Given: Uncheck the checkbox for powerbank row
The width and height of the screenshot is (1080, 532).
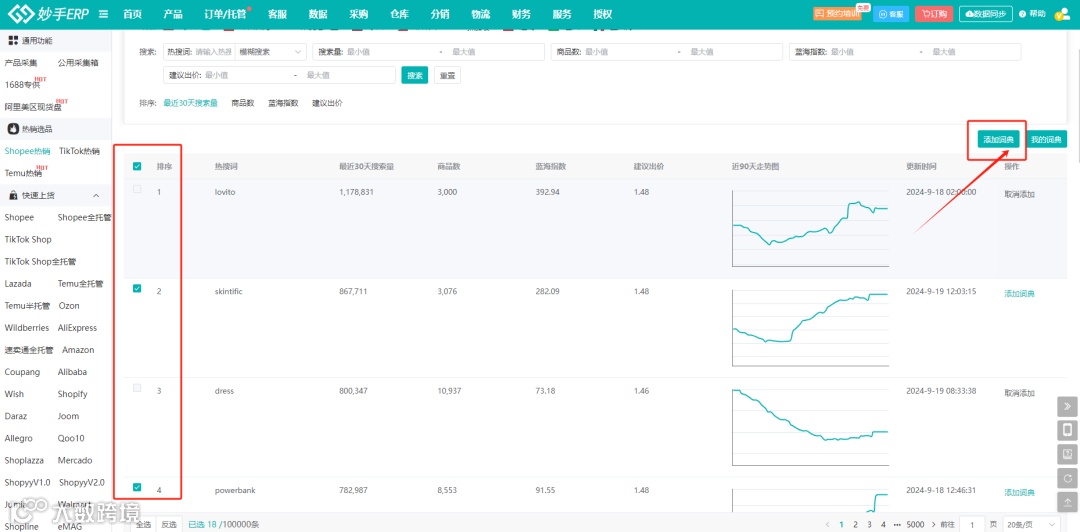Looking at the screenshot, I should [137, 487].
